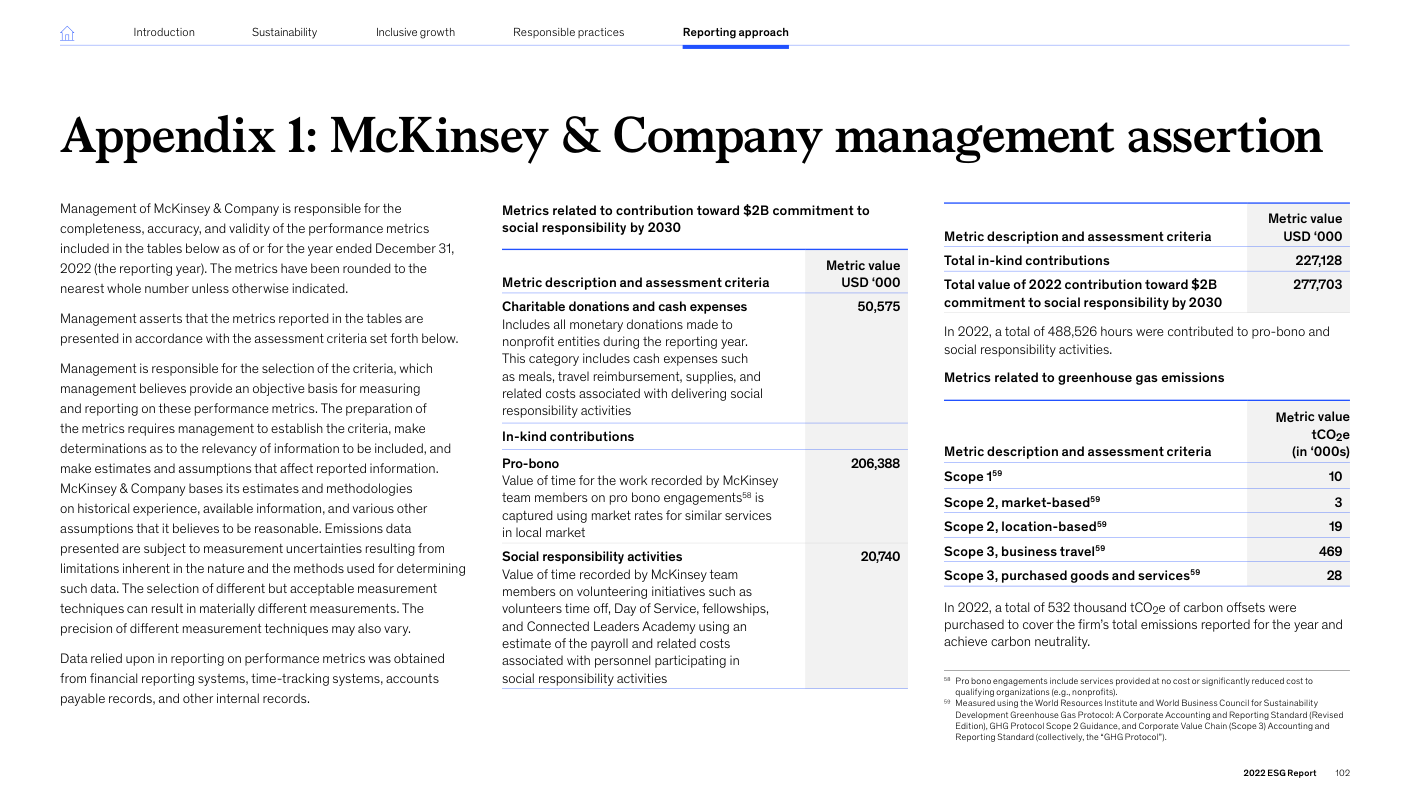Open footnote 59 beside Scope 2, market-based
The height and width of the screenshot is (794, 1410).
1095,498
